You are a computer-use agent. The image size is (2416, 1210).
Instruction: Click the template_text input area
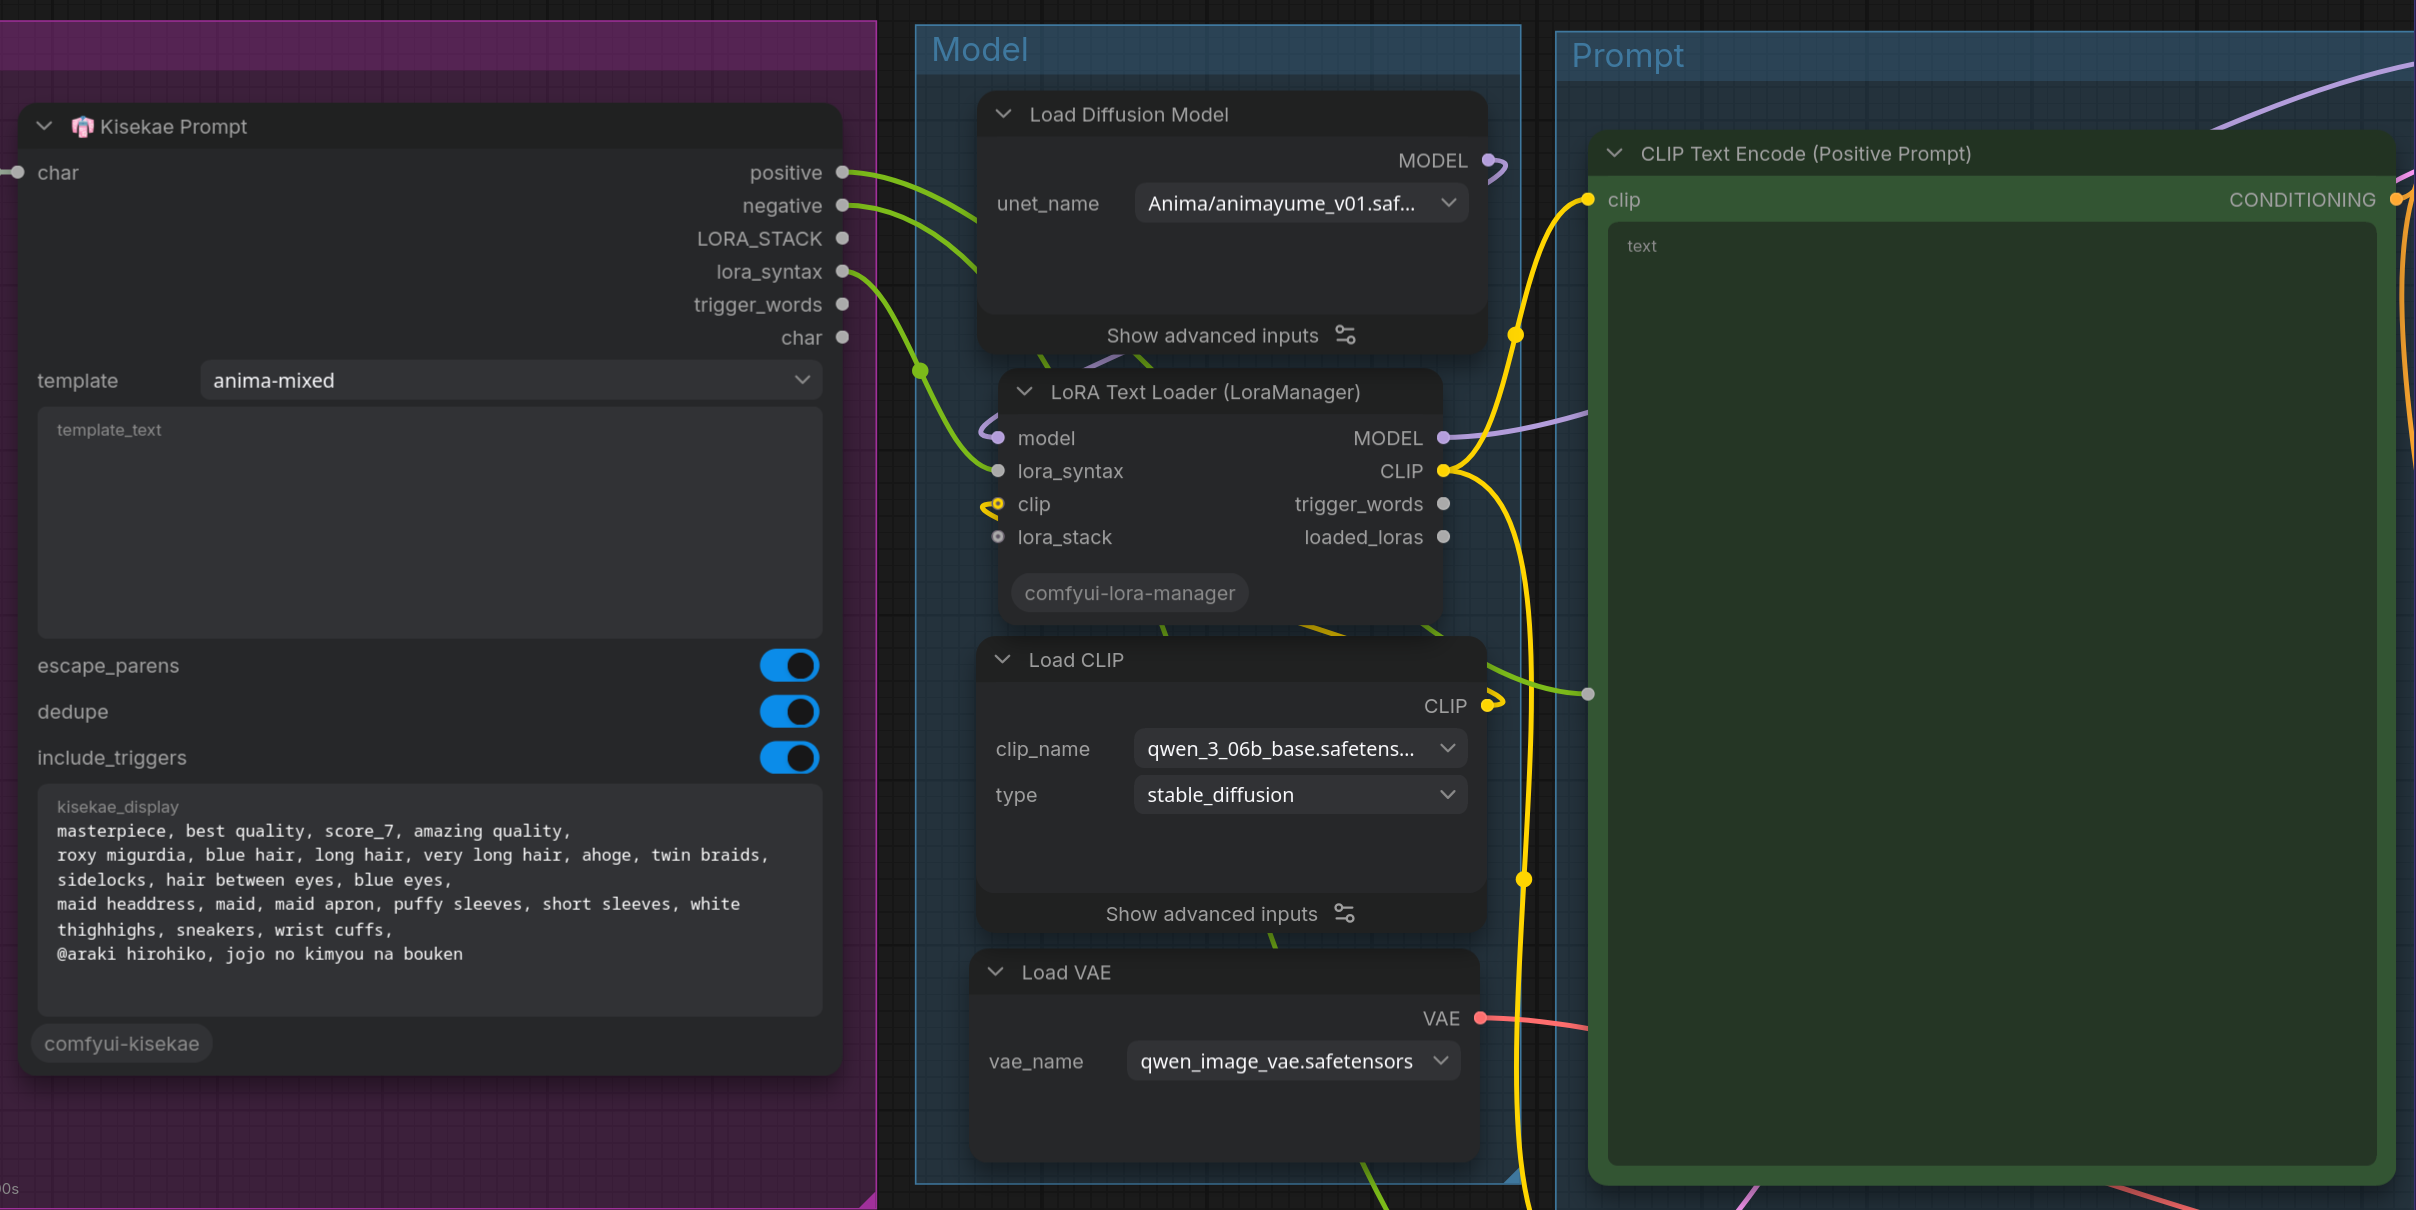[x=430, y=523]
